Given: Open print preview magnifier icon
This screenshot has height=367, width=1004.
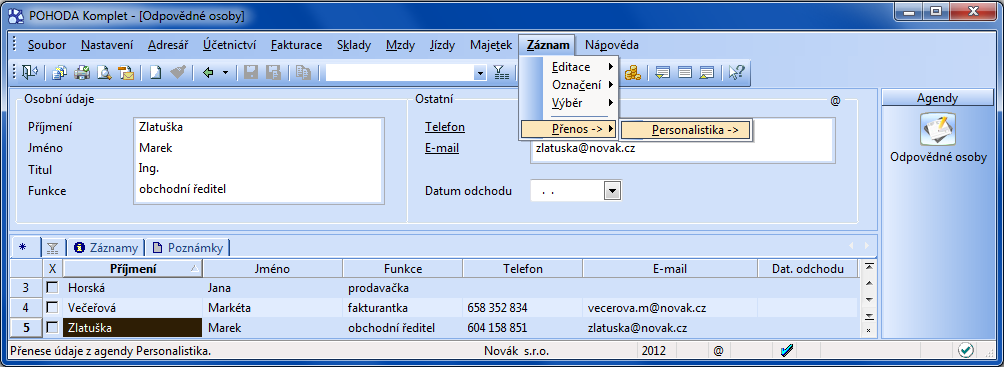Looking at the screenshot, I should pos(104,72).
